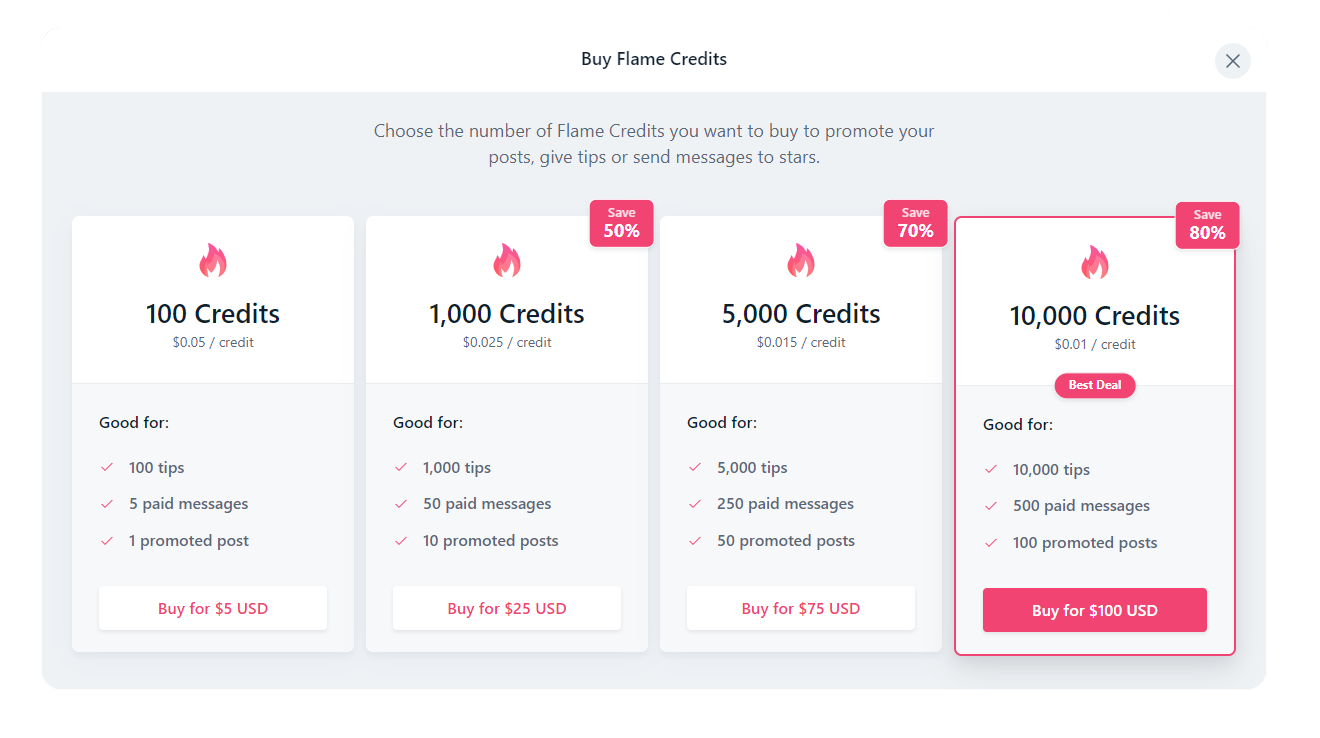The height and width of the screenshot is (738, 1320).
Task: Click the Save 80% badge
Action: [x=1207, y=225]
